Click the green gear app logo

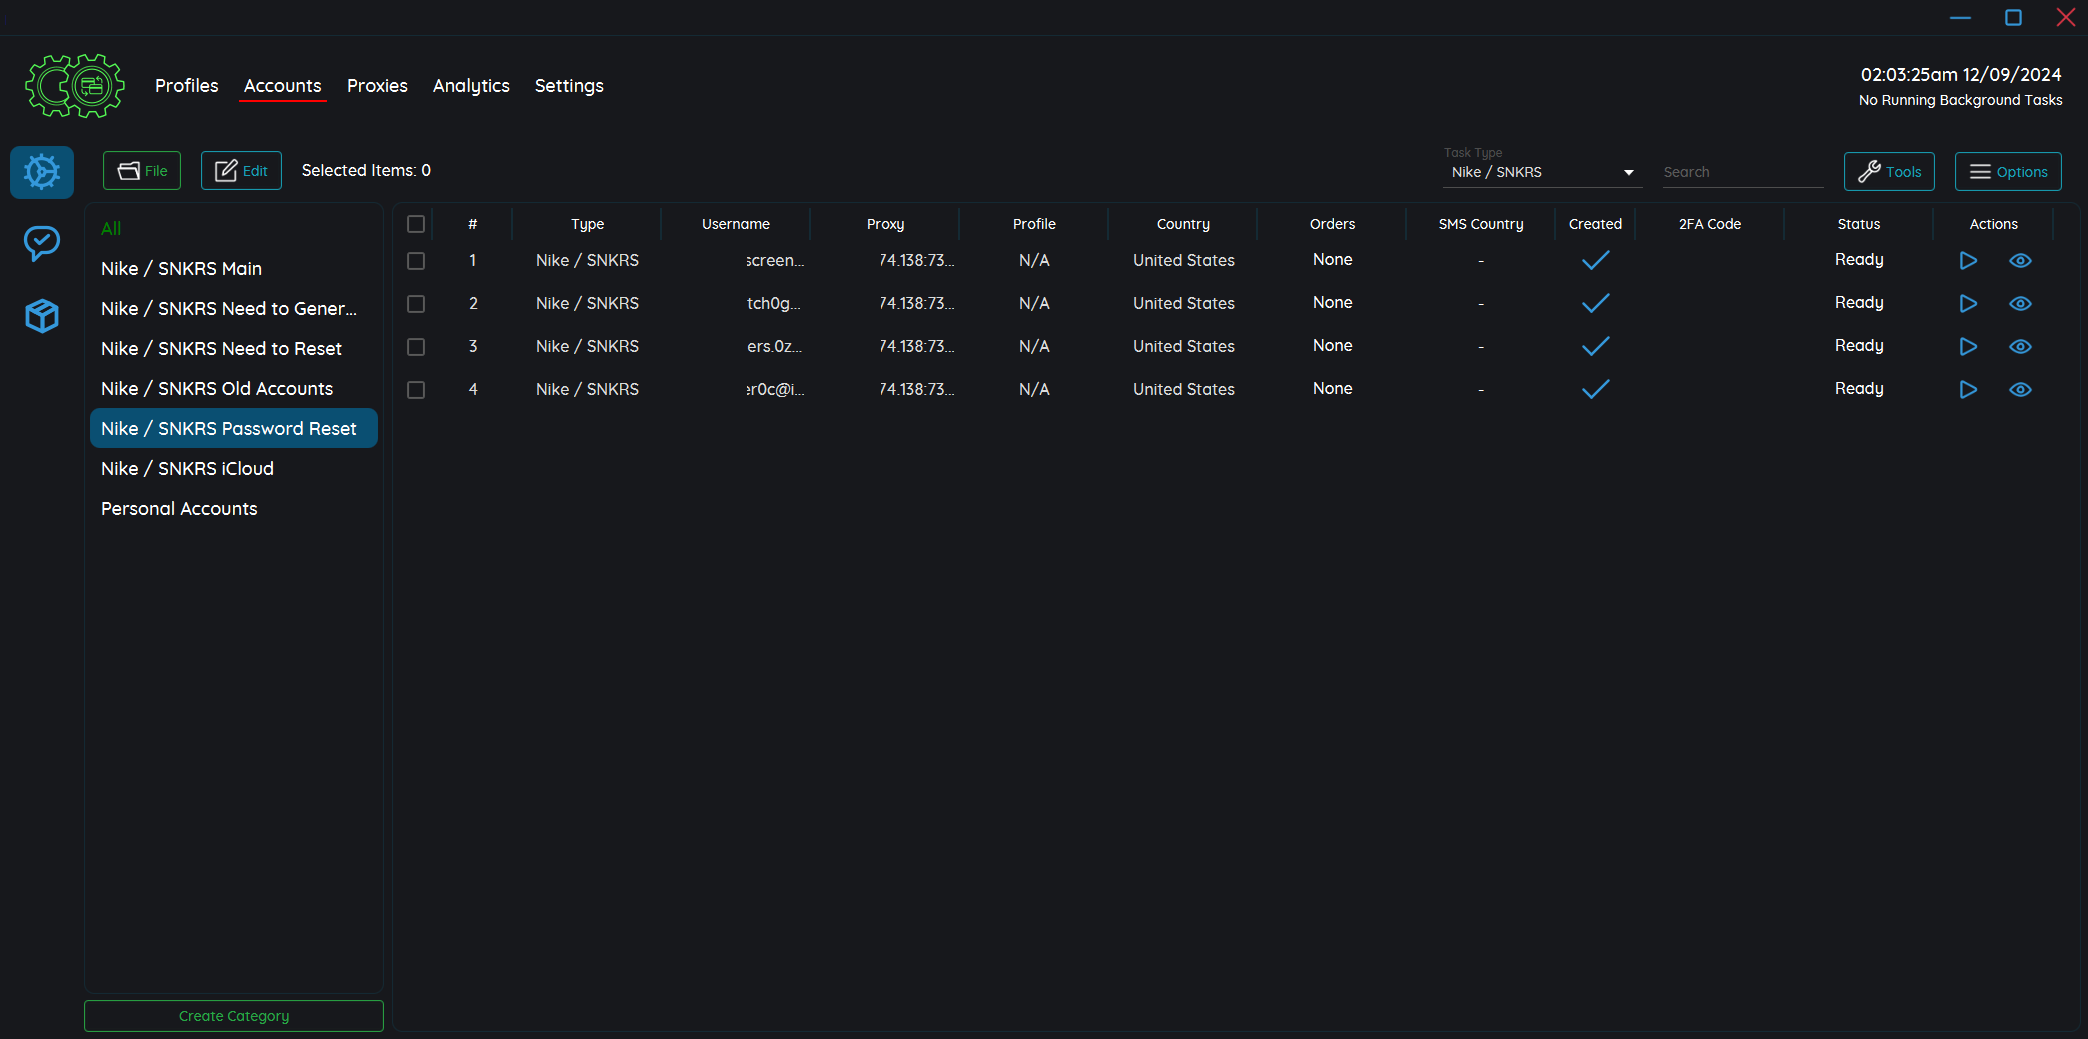[x=75, y=86]
